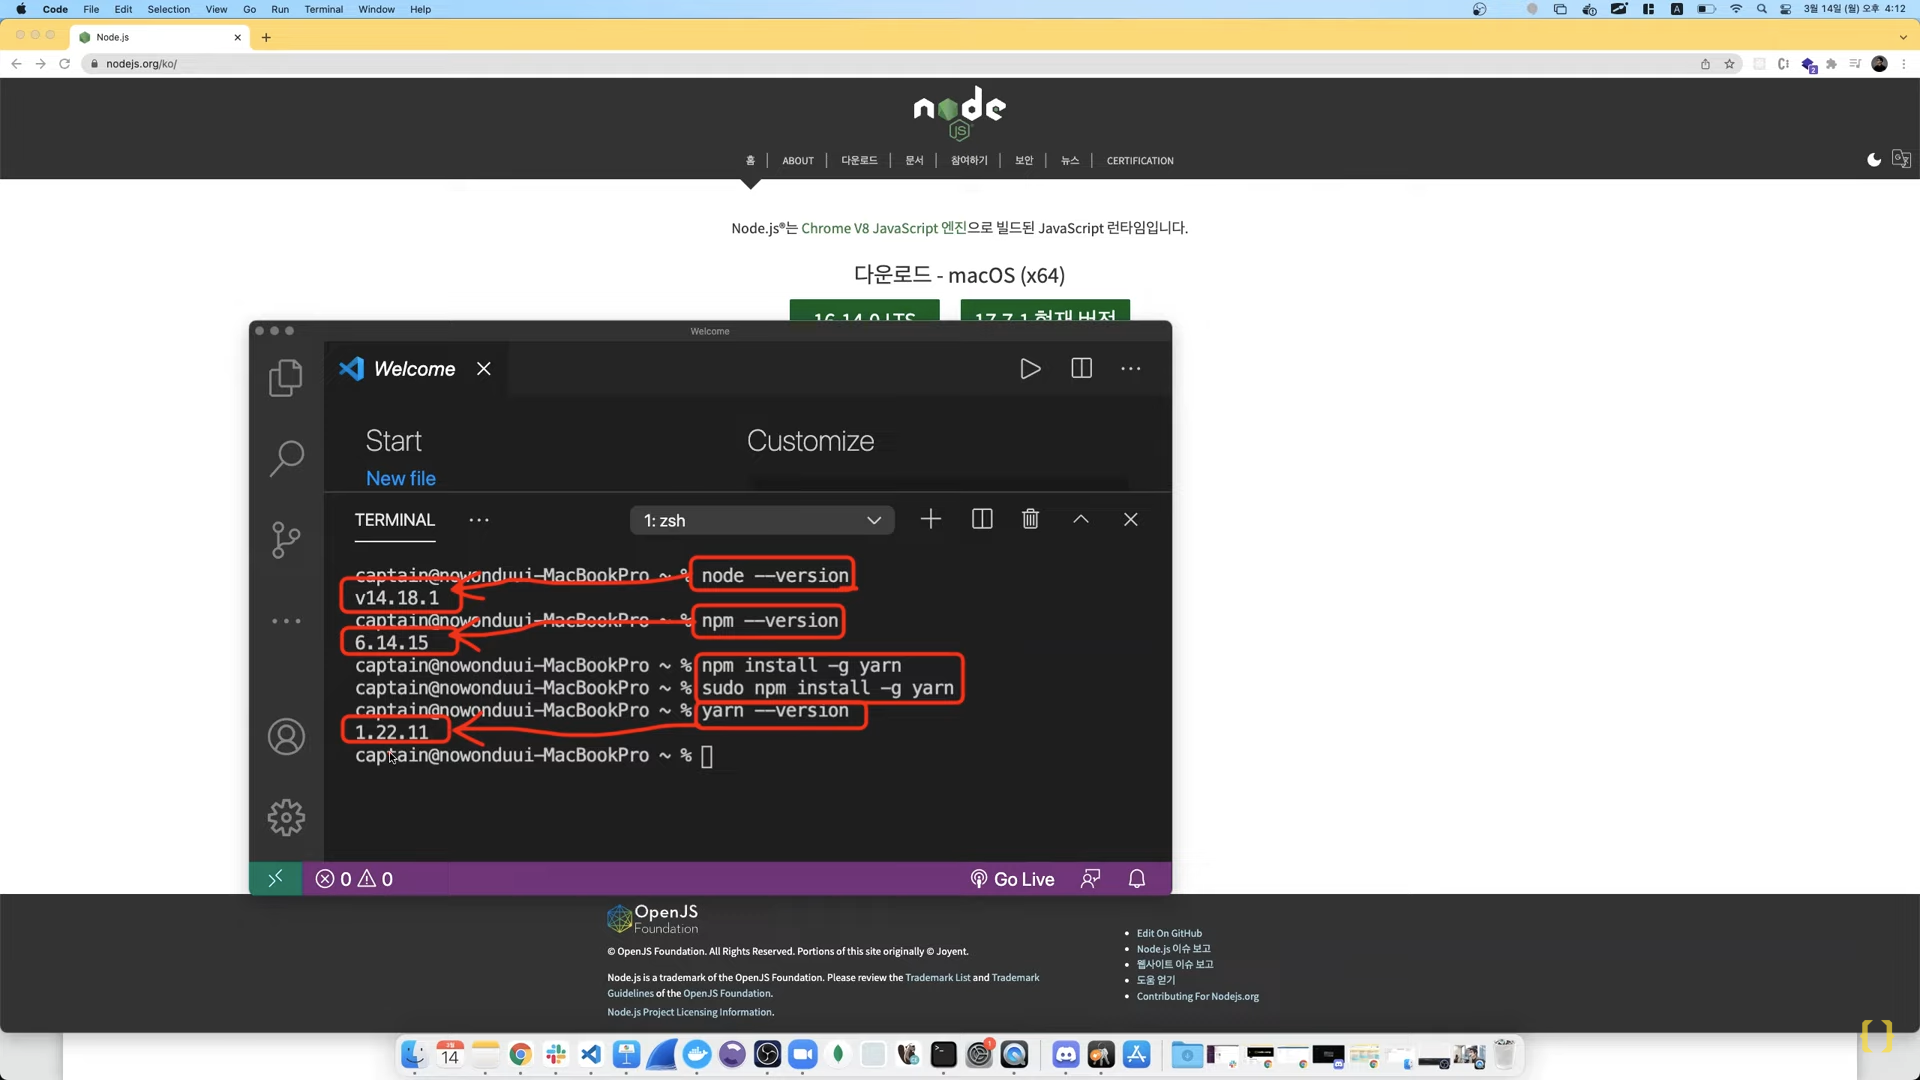Run the file with the play icon
1920x1080 pixels.
coord(1030,369)
